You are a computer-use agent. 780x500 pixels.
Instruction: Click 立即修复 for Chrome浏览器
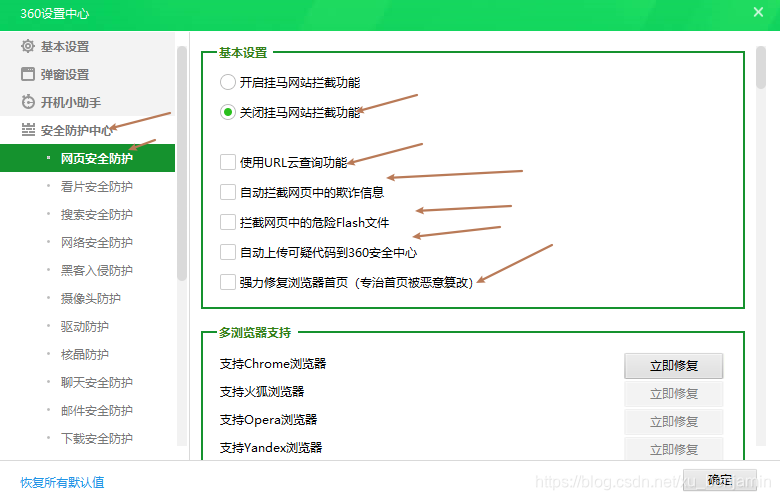pyautogui.click(x=674, y=366)
